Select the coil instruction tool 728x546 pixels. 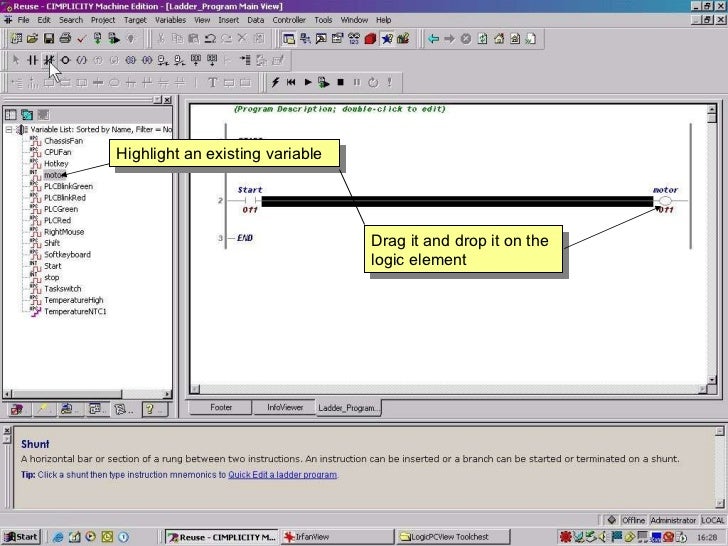click(65, 60)
